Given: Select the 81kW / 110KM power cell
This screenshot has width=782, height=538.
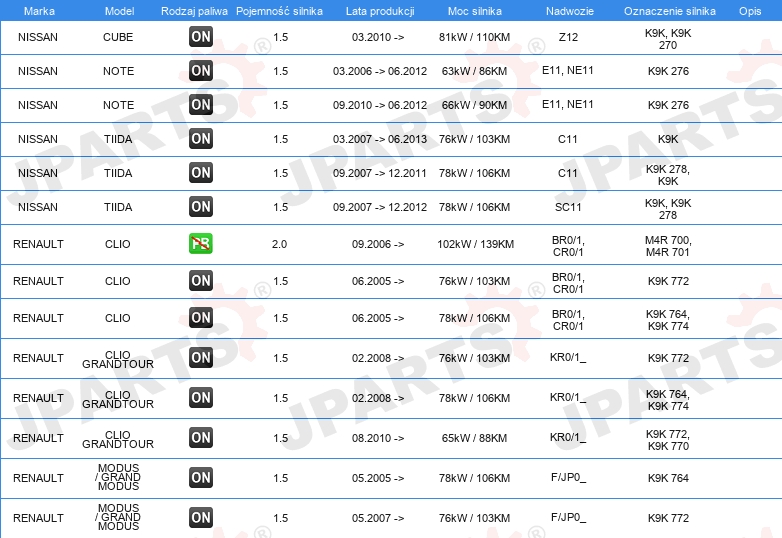Looking at the screenshot, I should click(x=474, y=37).
